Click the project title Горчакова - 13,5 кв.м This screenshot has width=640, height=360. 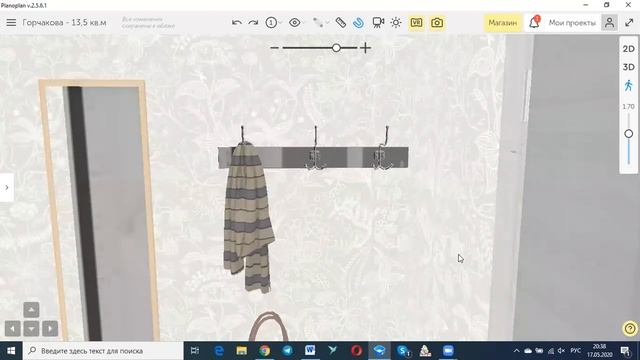64,23
